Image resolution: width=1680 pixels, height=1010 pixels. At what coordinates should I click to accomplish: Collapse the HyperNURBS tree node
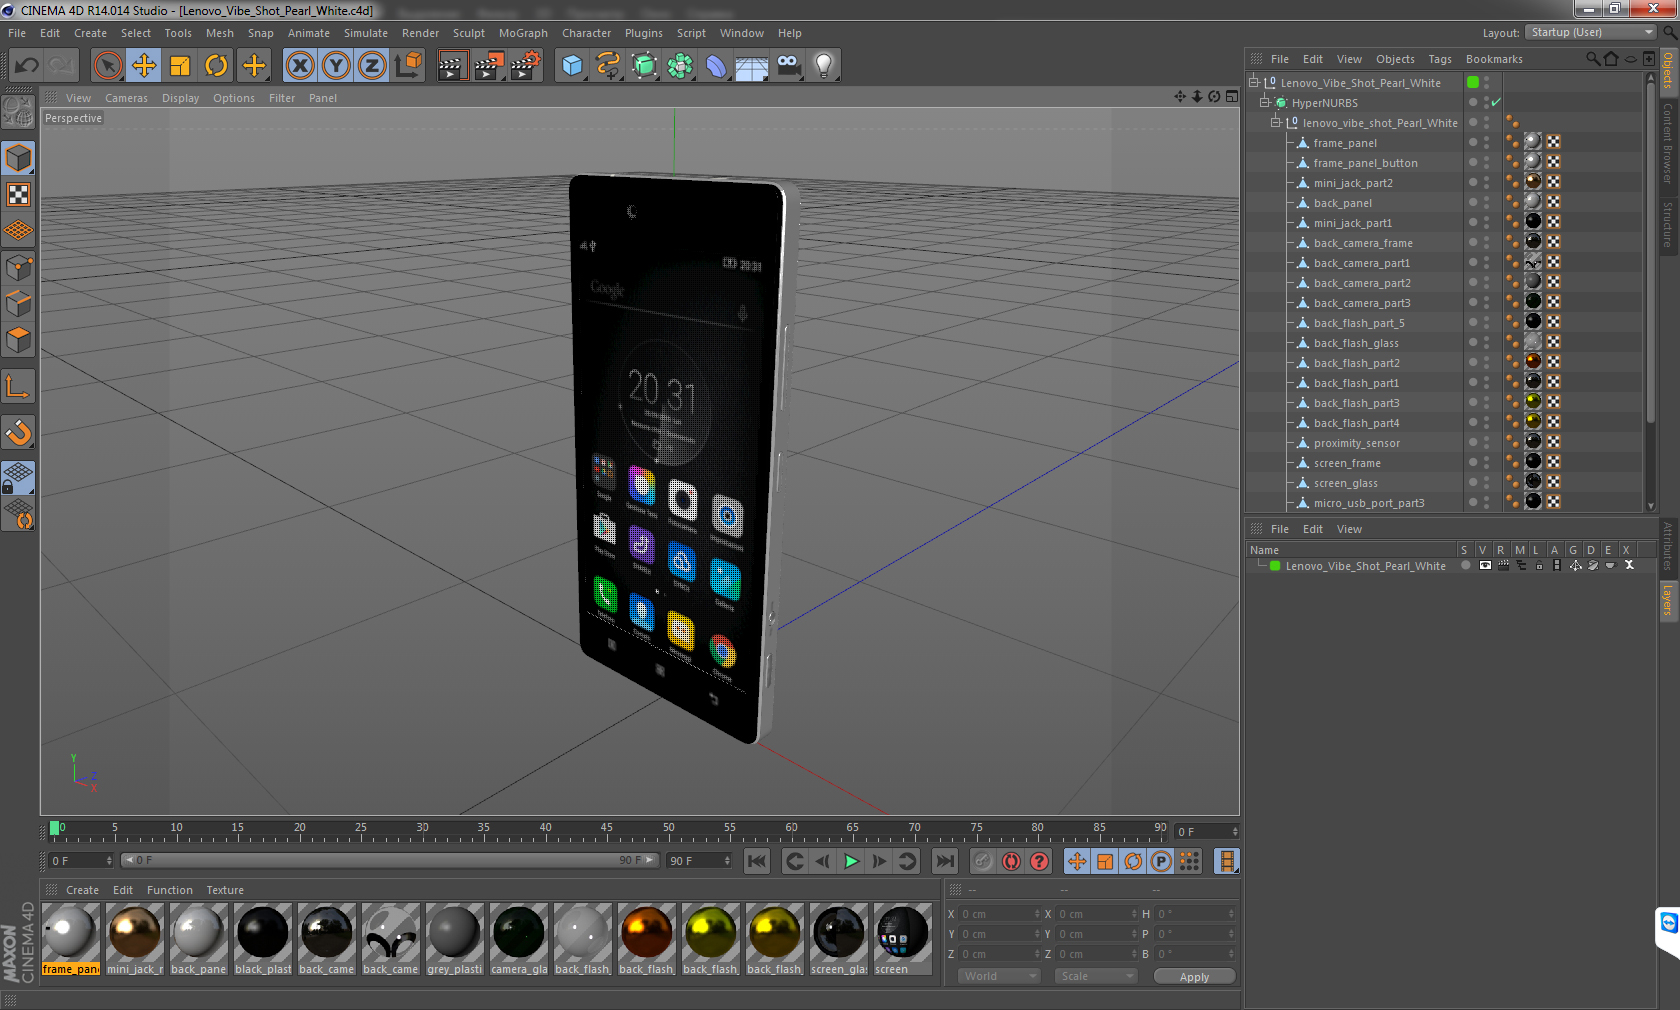coord(1265,102)
